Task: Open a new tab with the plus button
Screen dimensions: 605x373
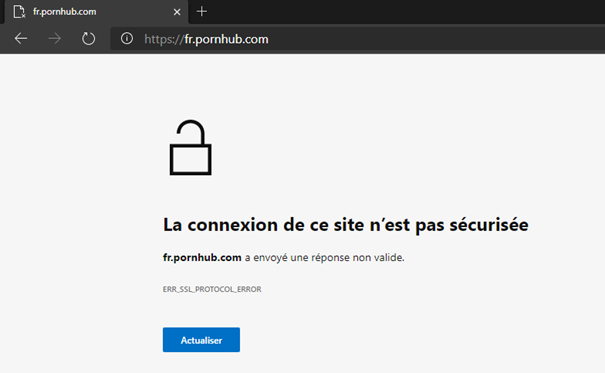Action: coord(201,12)
